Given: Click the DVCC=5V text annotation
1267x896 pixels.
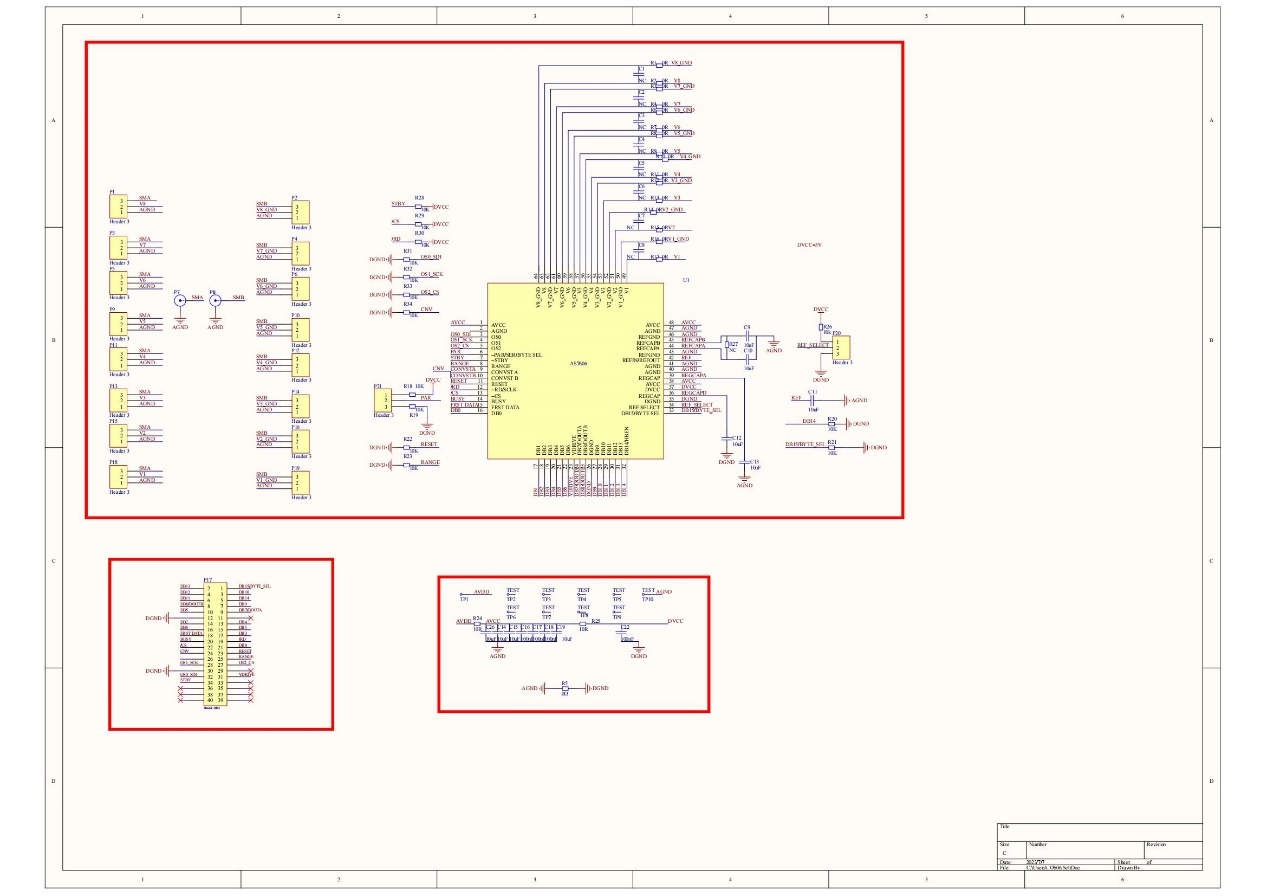Looking at the screenshot, I should click(x=808, y=245).
